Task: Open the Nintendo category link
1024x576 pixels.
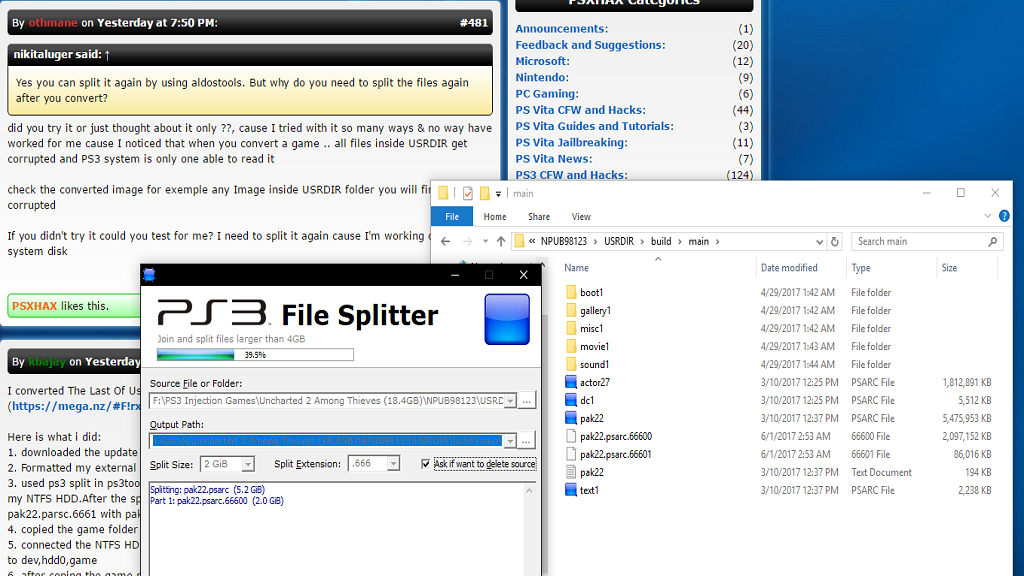Action: pos(542,78)
